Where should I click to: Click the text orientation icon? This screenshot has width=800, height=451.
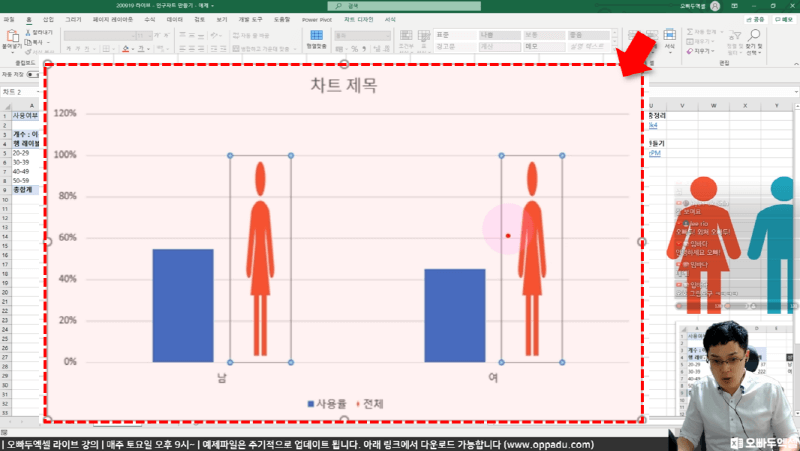point(214,36)
